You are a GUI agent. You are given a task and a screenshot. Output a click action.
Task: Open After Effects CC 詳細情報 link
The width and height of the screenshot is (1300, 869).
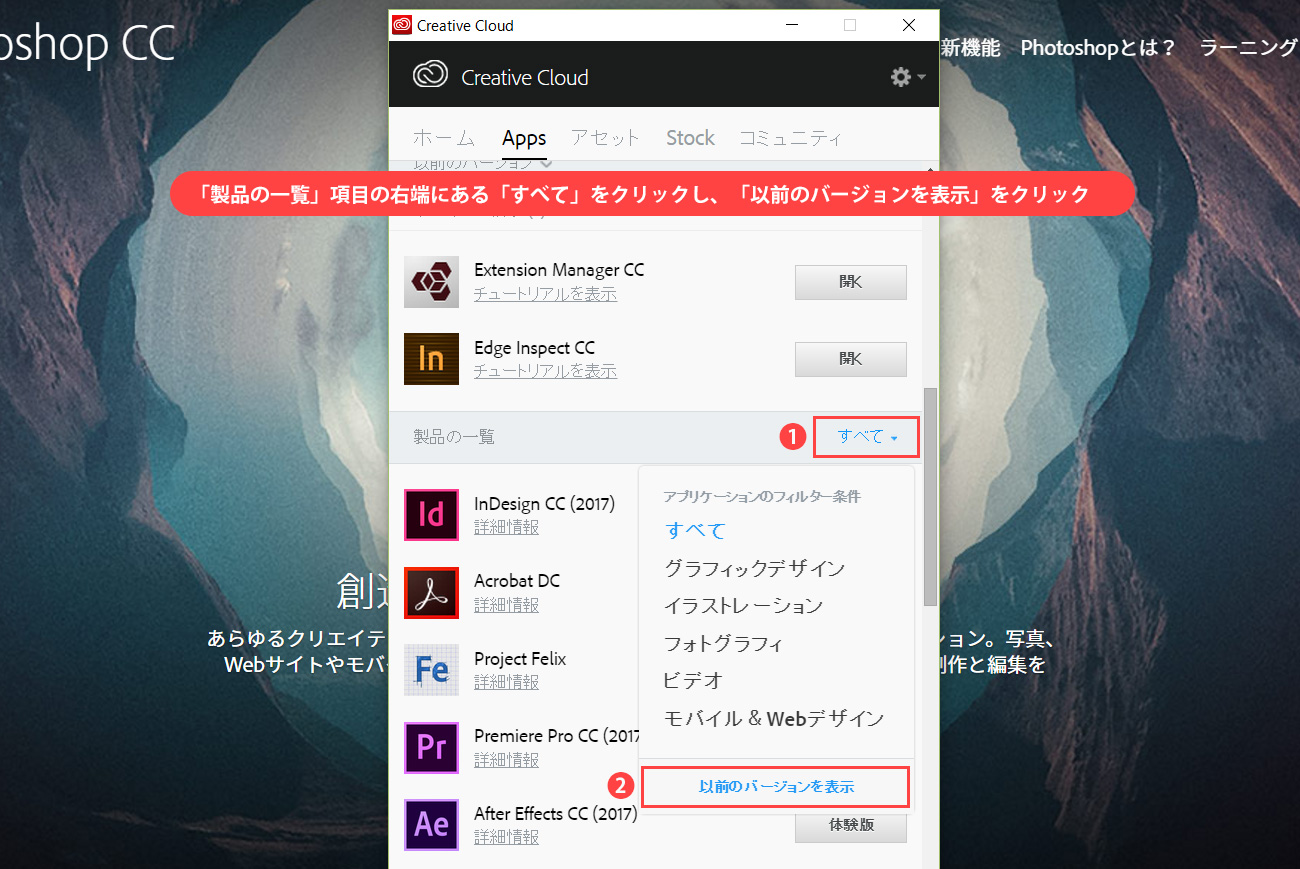[x=506, y=837]
